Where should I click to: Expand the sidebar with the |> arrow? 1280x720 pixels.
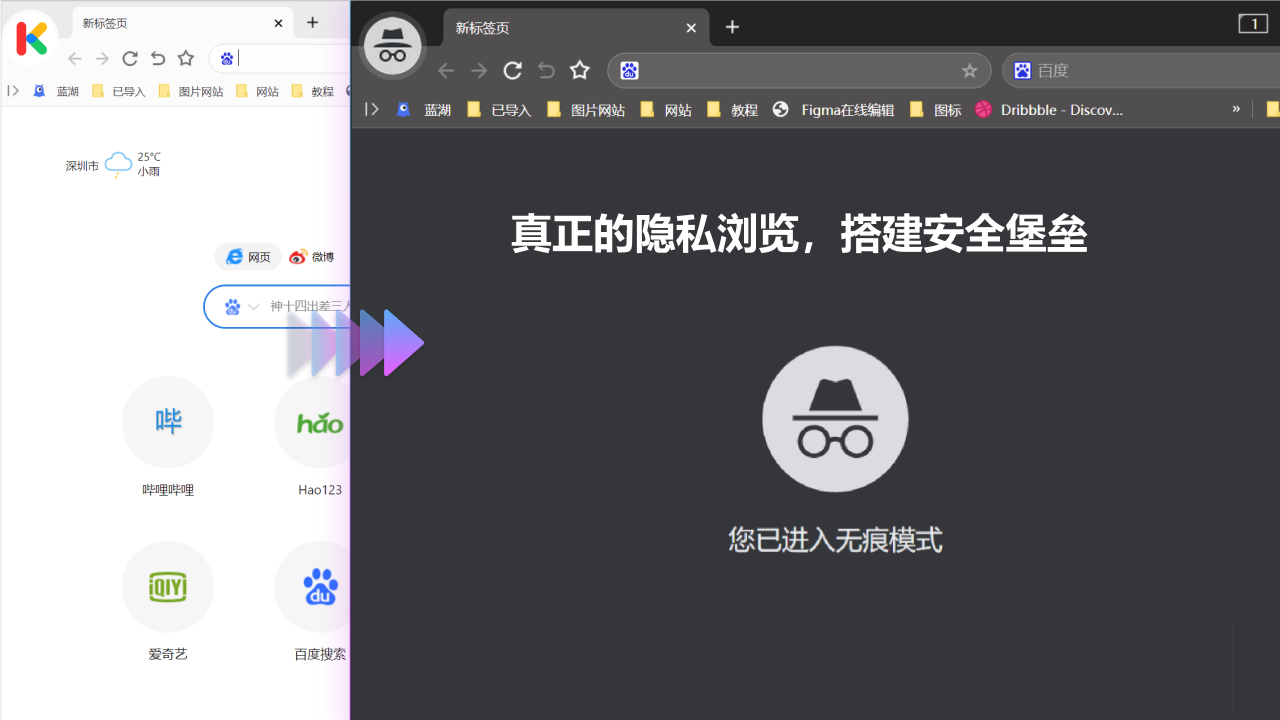click(x=371, y=109)
